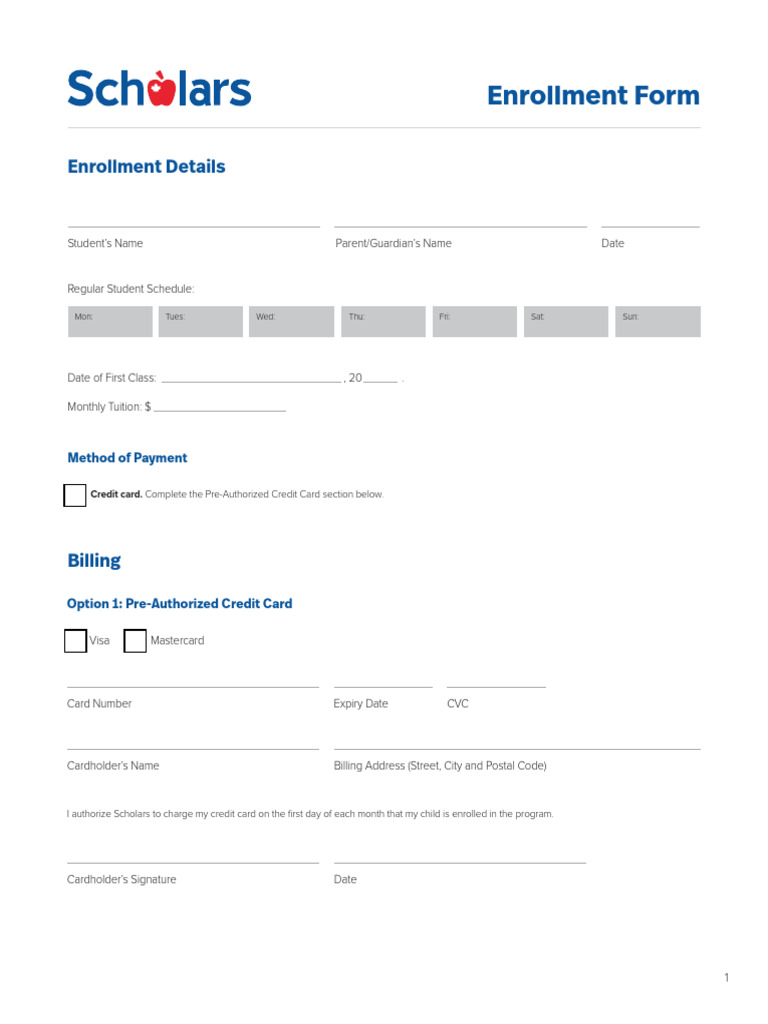
Task: Select the Fri schedule box
Action: coord(475,321)
